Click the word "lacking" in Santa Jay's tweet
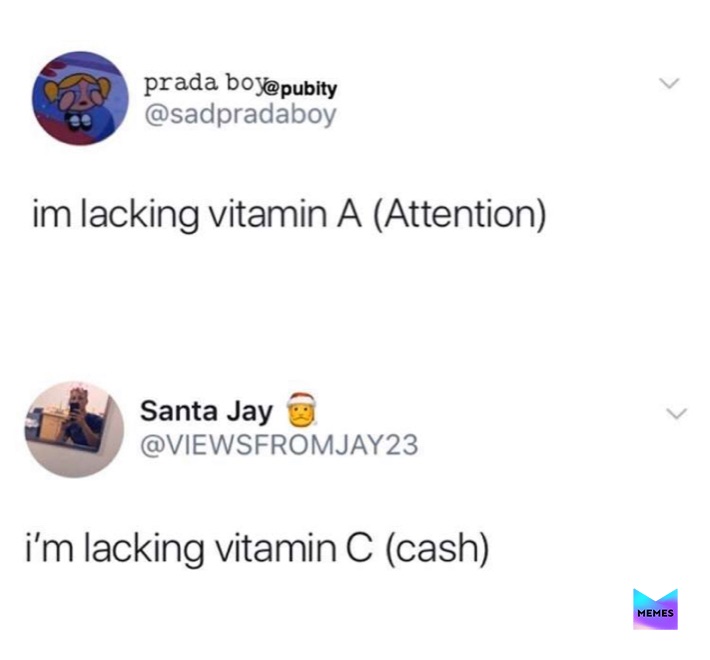The height and width of the screenshot is (660, 710). [144, 548]
